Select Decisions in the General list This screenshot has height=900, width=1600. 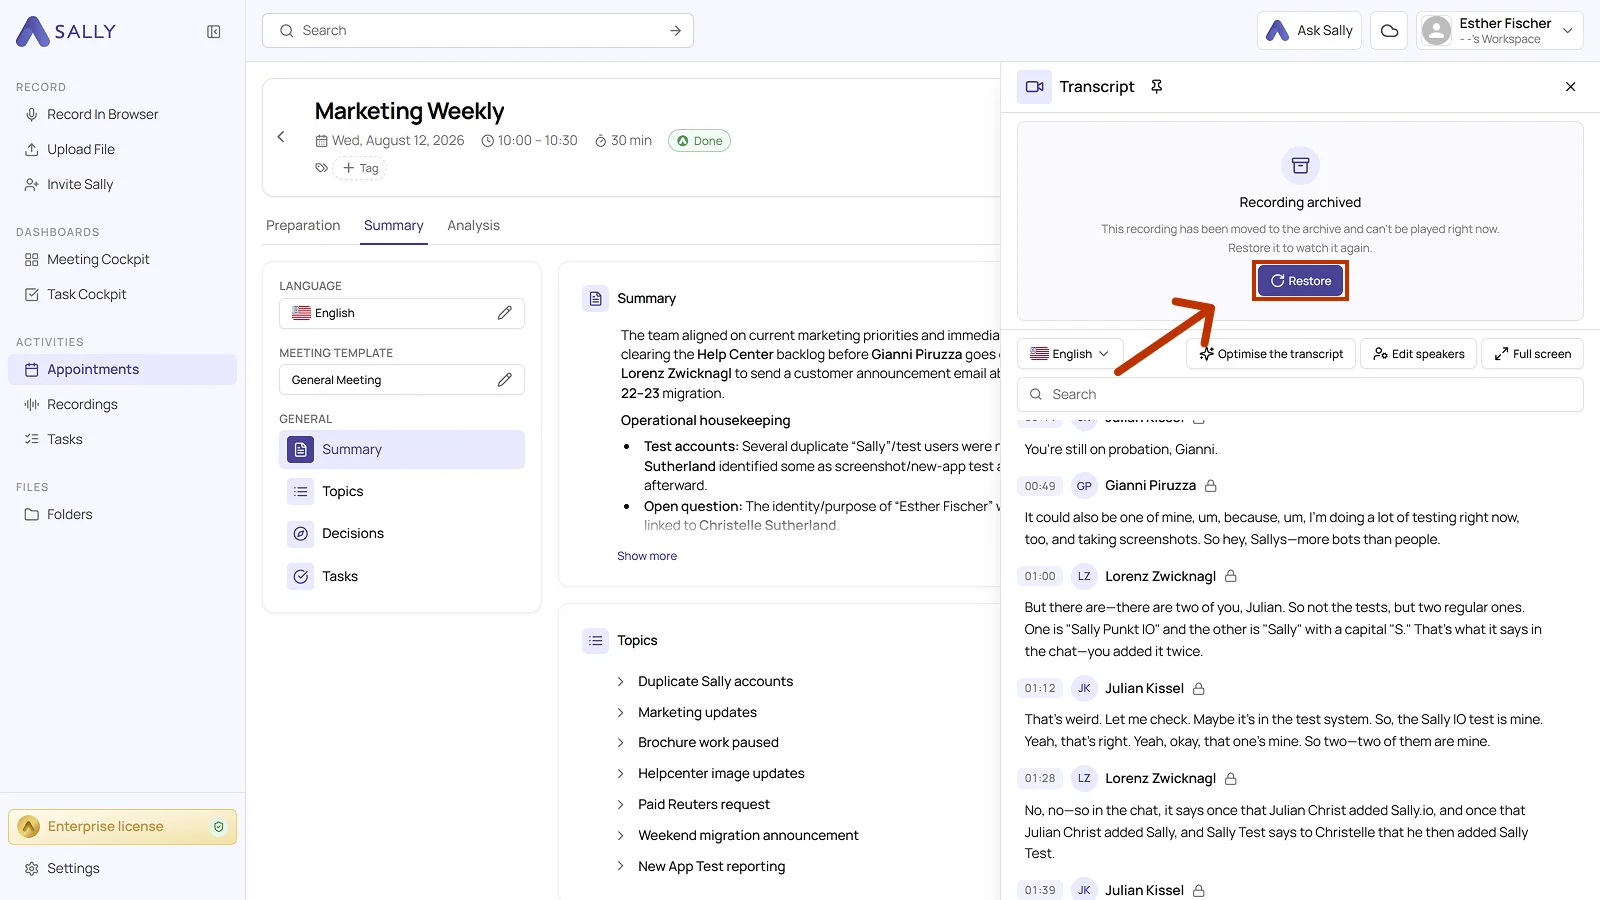402,534
